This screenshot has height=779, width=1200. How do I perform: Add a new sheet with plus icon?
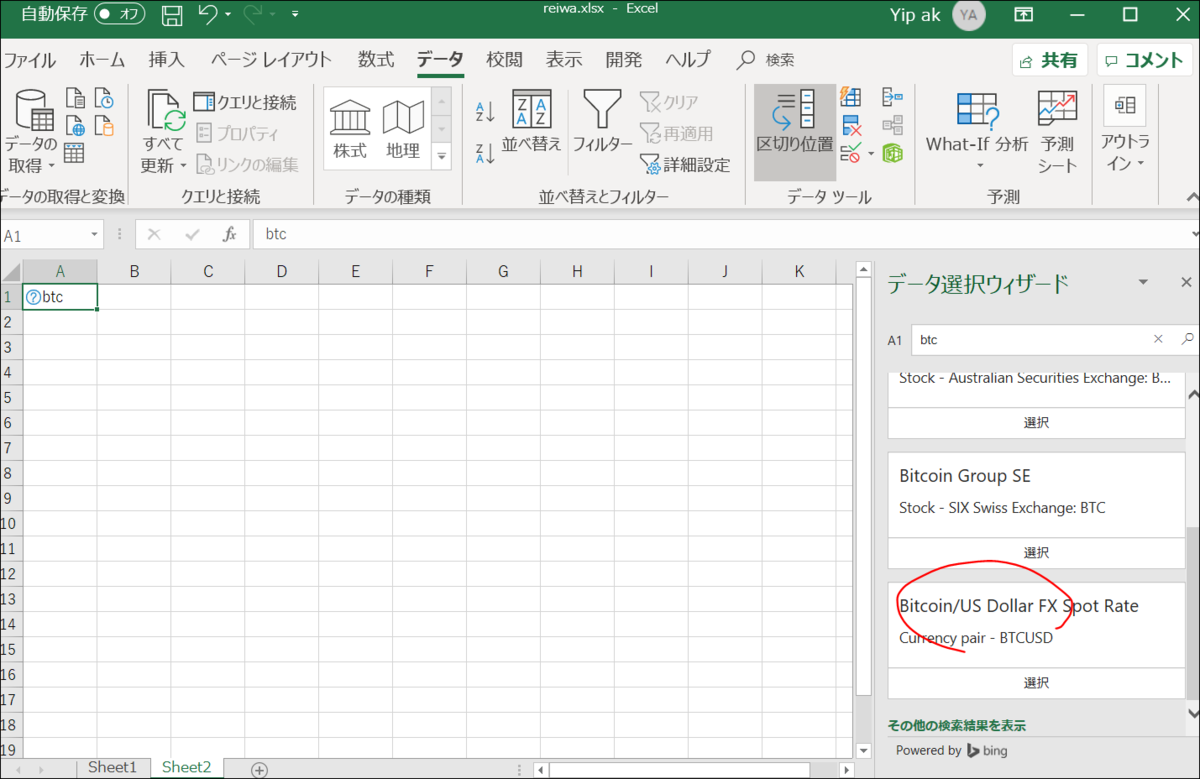pos(259,769)
